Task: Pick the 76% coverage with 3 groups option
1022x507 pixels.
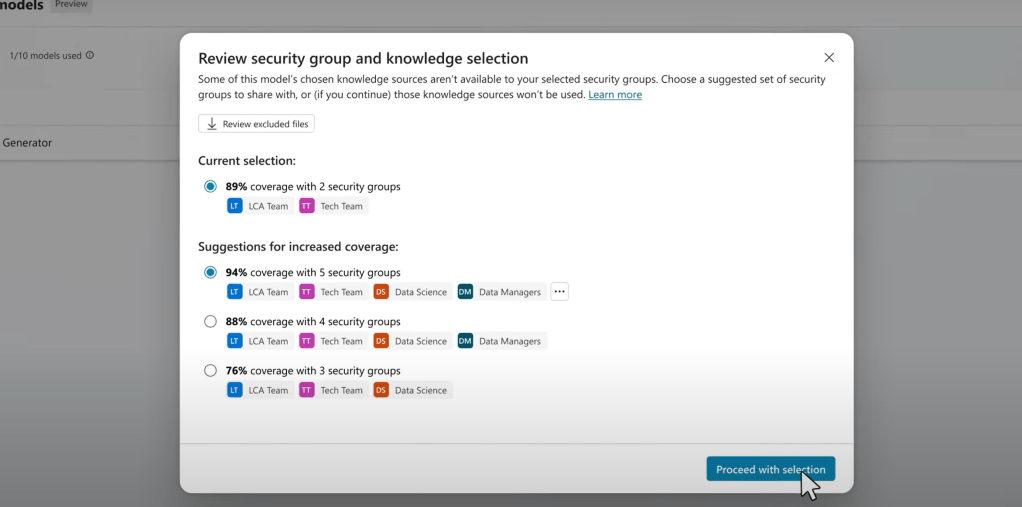Action: pos(210,370)
